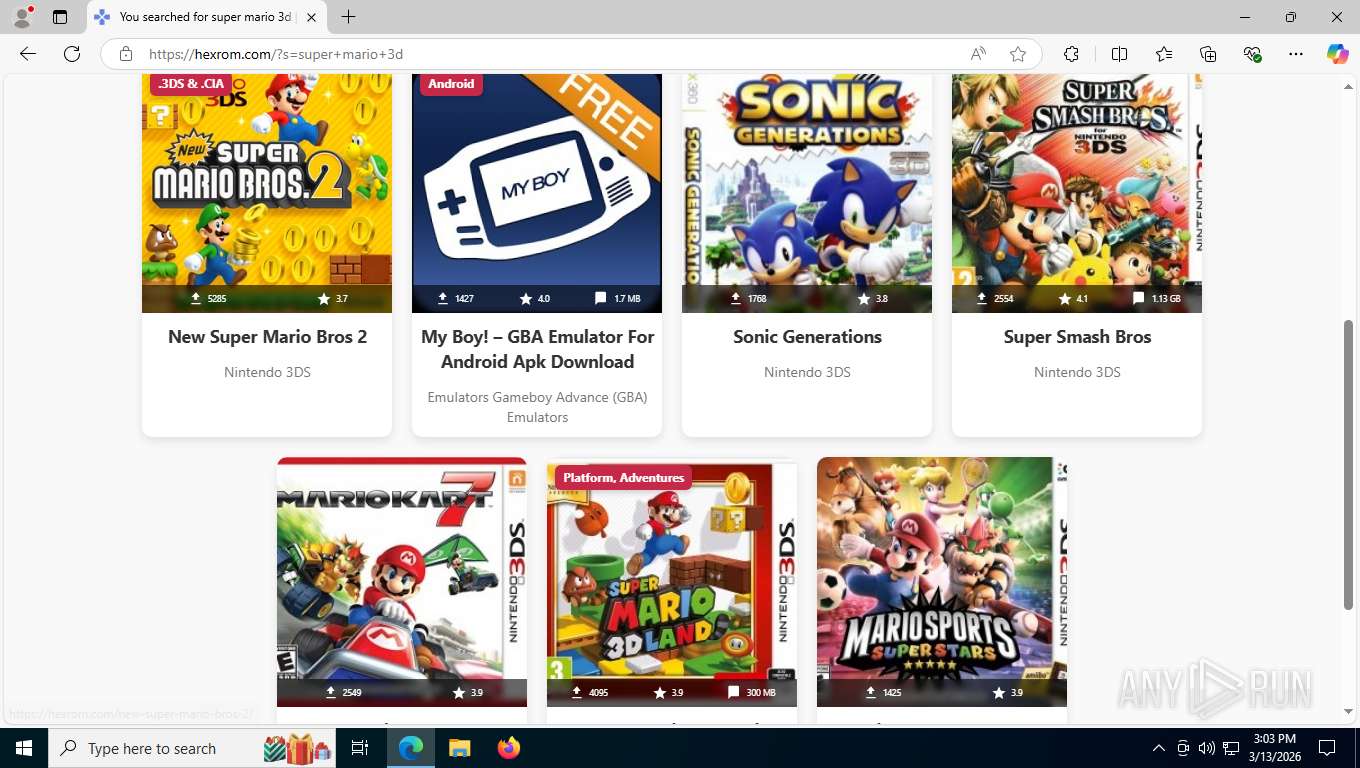Open a new tab
The width and height of the screenshot is (1360, 768).
coord(348,17)
